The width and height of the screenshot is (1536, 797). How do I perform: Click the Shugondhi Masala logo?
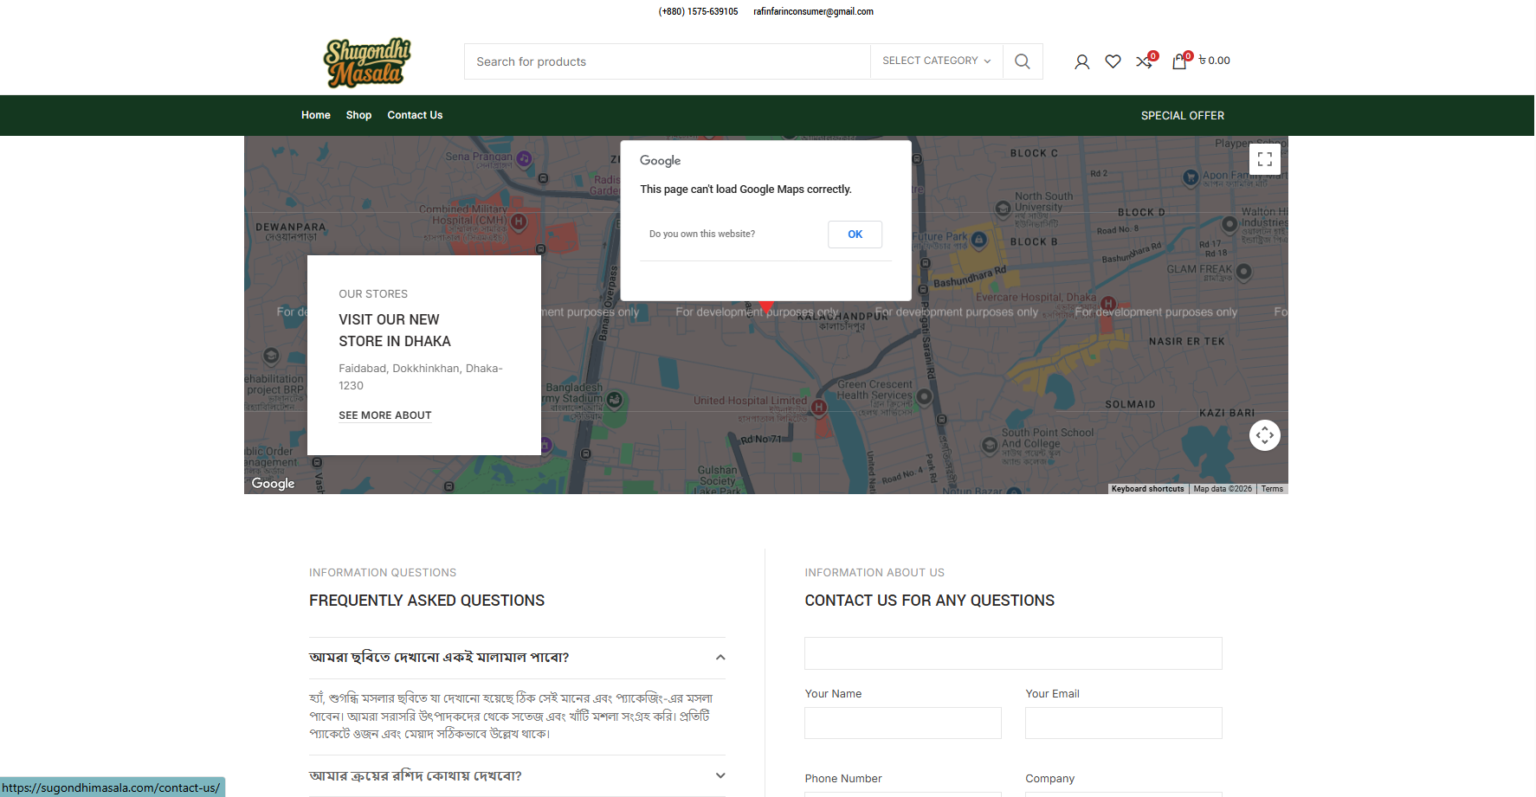click(x=367, y=62)
